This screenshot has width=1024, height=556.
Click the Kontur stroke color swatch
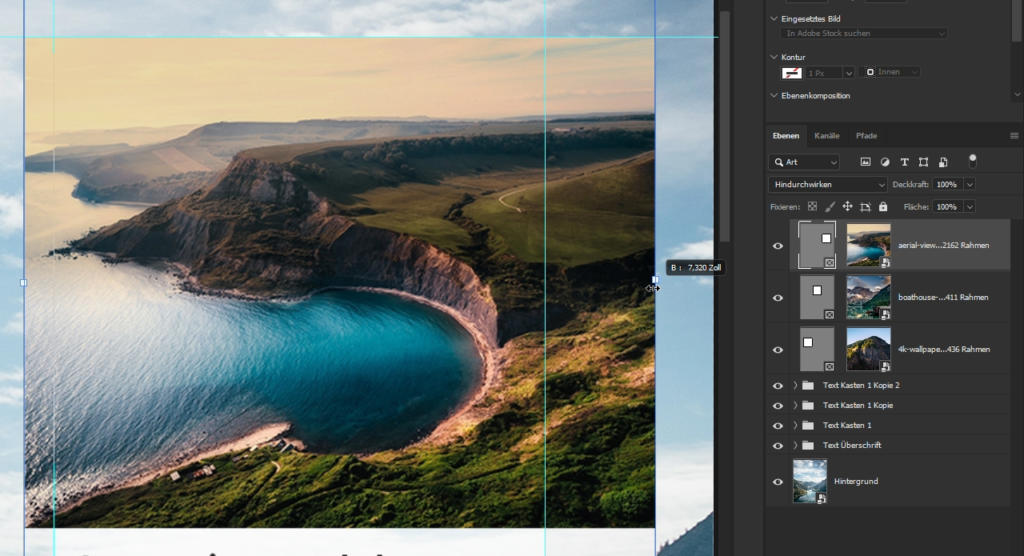[x=792, y=73]
